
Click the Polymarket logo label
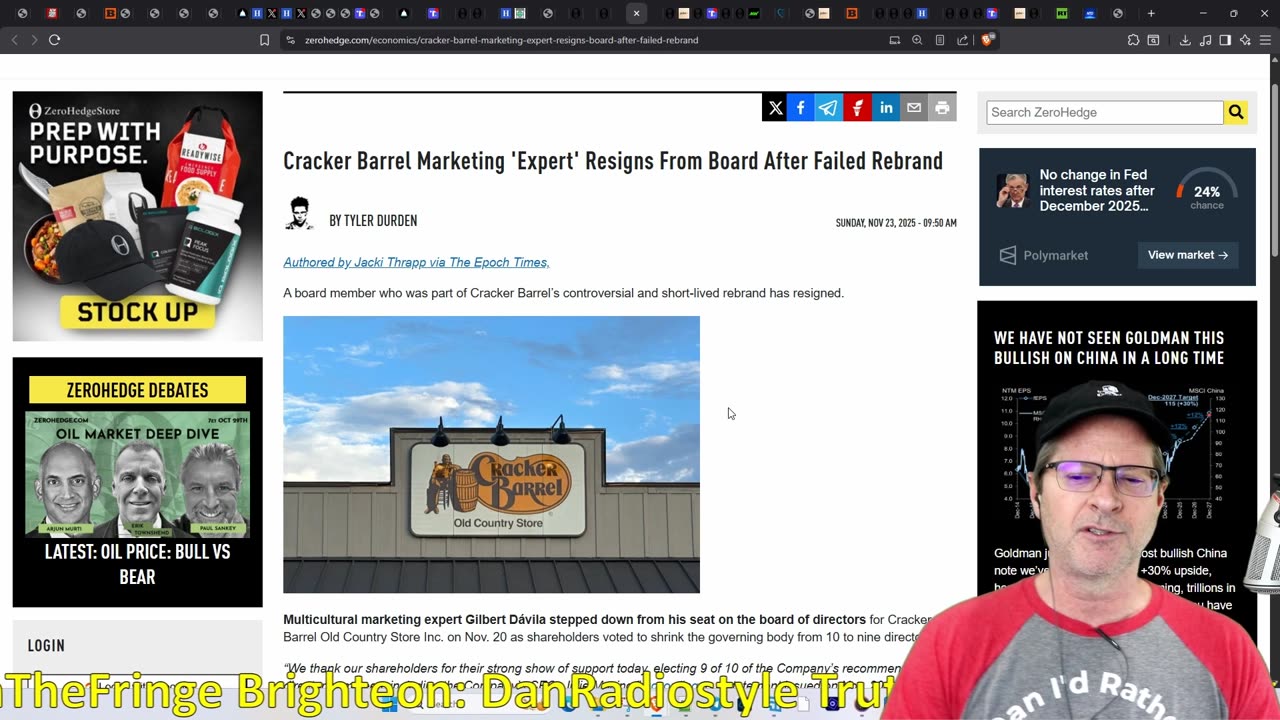click(1044, 255)
